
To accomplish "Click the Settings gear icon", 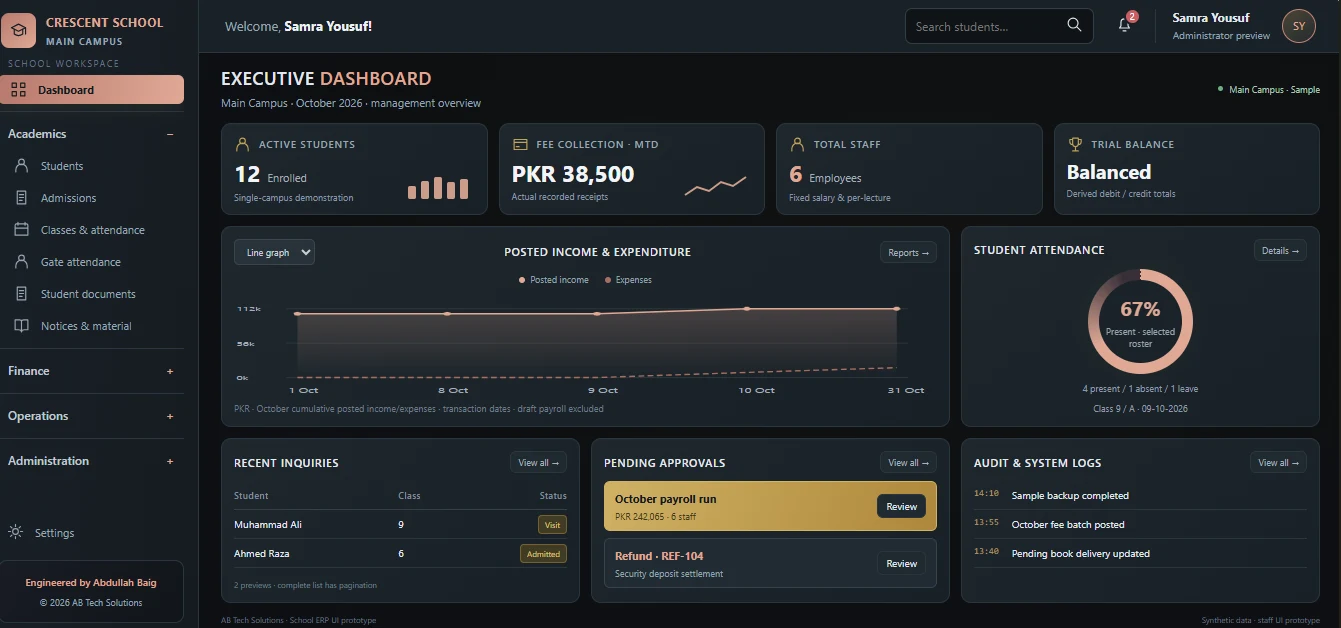I will tap(15, 532).
